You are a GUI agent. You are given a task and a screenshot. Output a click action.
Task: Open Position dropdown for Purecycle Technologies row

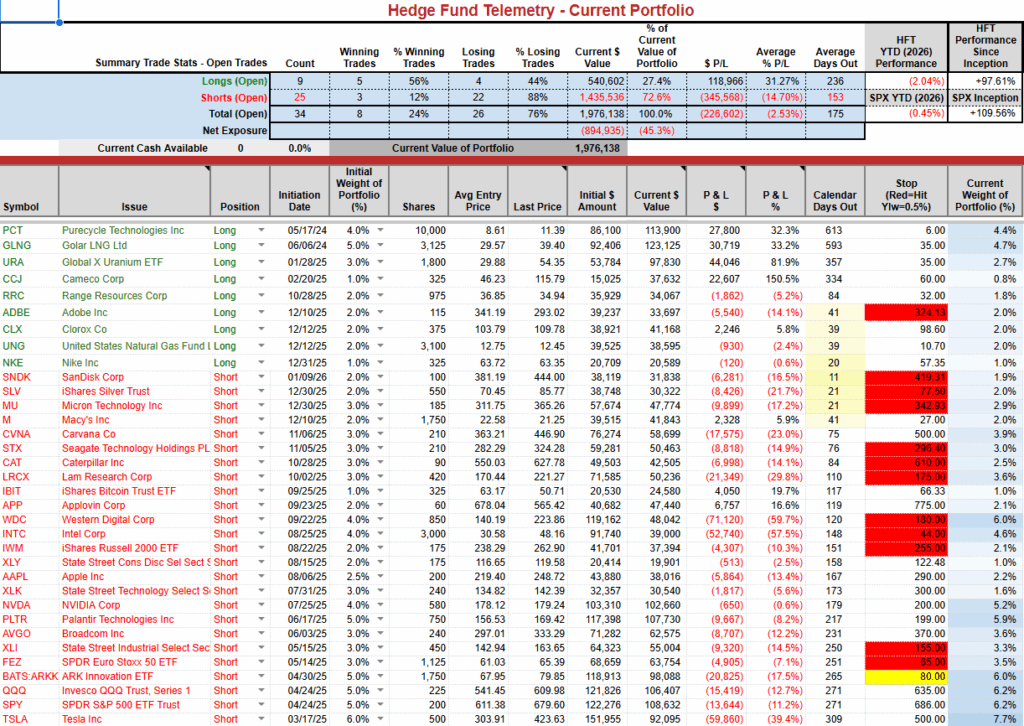[262, 230]
